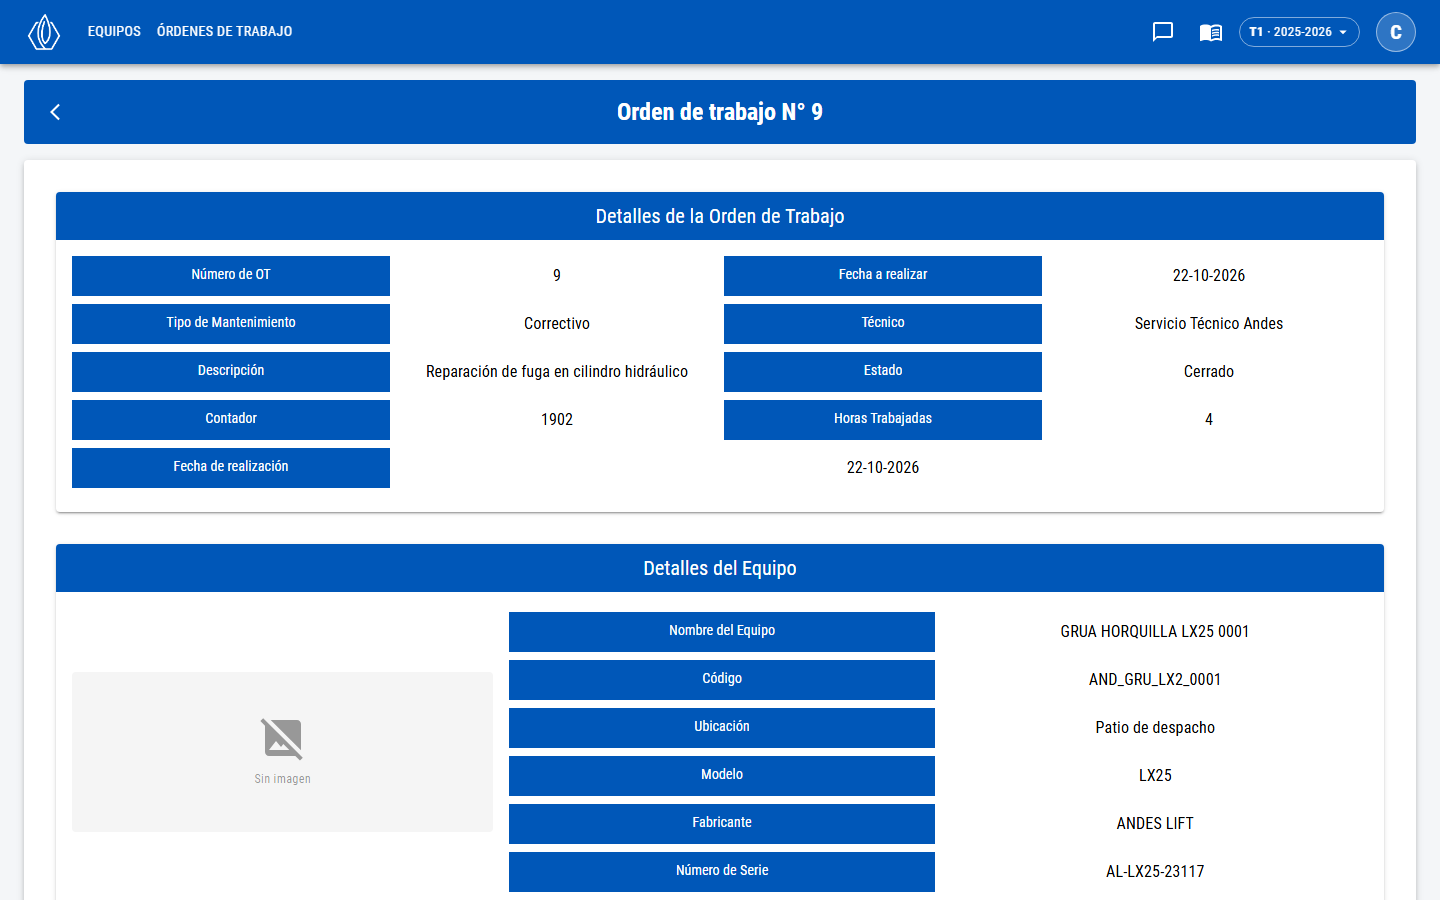
Task: Expand the T1 · 2025-2026 period dropdown
Action: [x=1299, y=32]
